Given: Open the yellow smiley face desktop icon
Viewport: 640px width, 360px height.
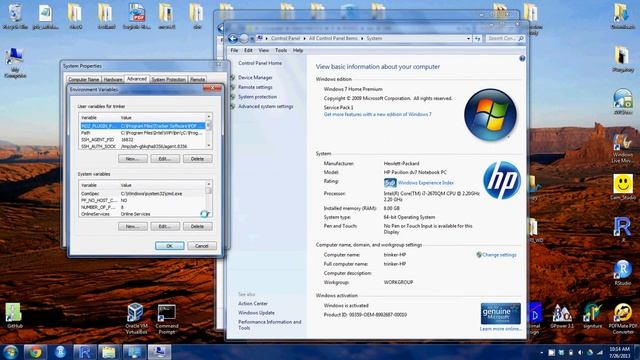Looking at the screenshot, I should point(623,187).
